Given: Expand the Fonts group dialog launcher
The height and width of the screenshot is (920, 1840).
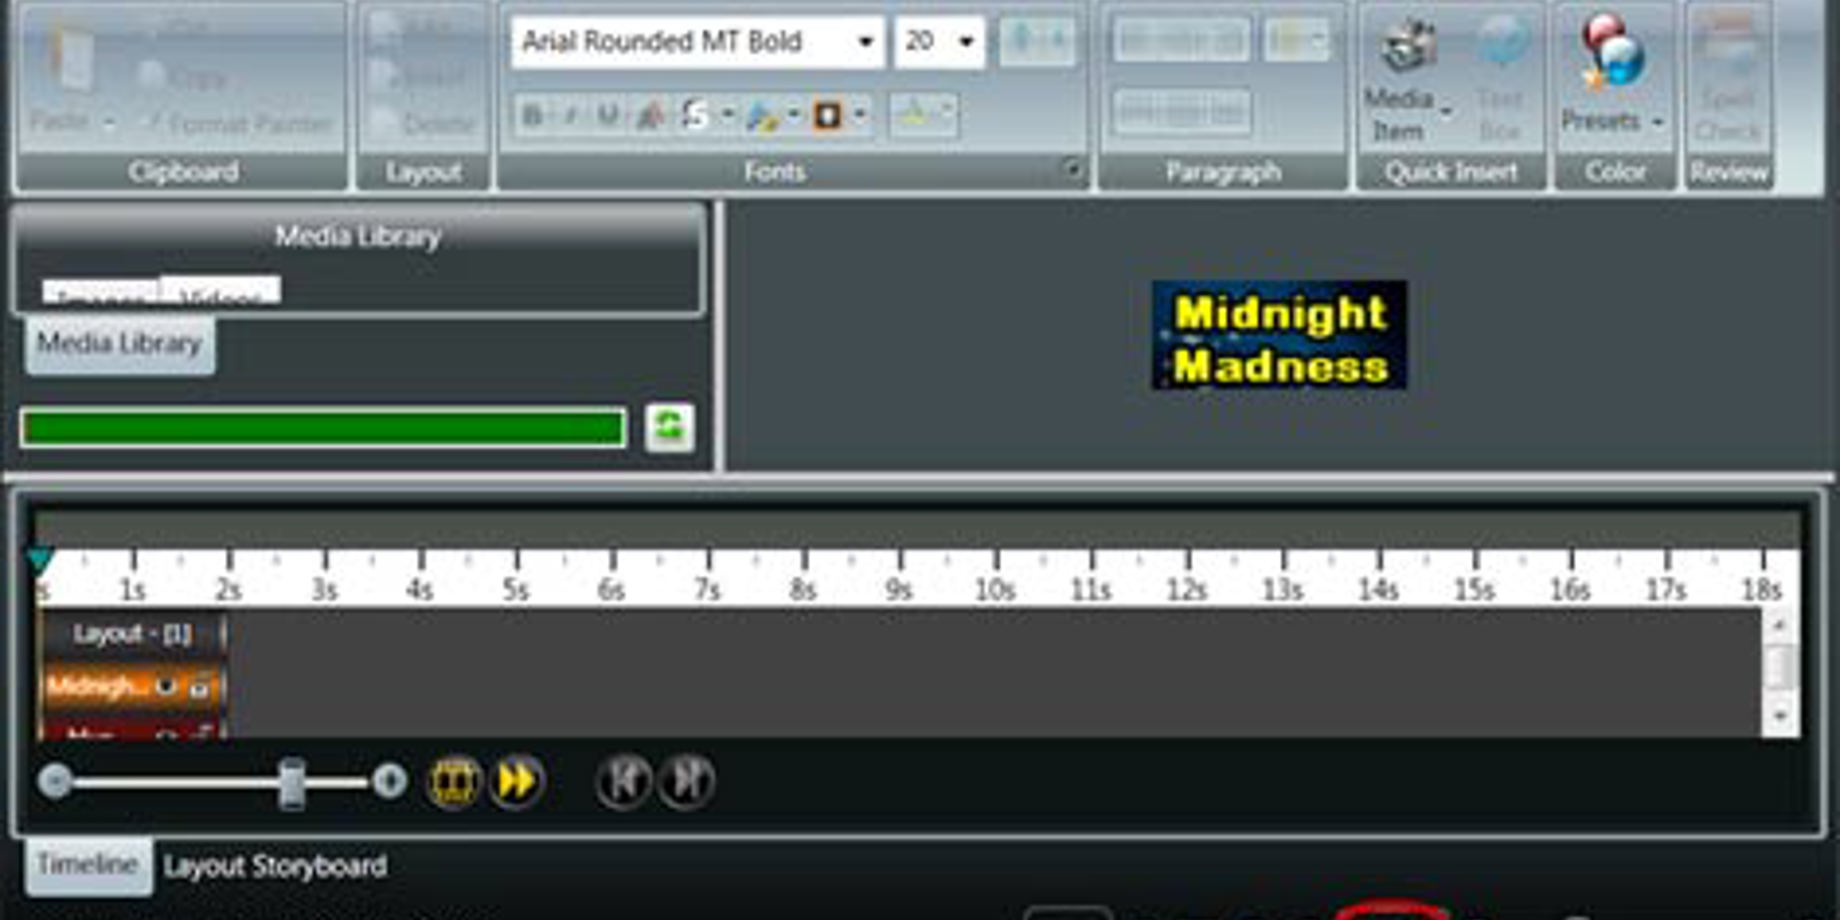Looking at the screenshot, I should [x=1072, y=169].
